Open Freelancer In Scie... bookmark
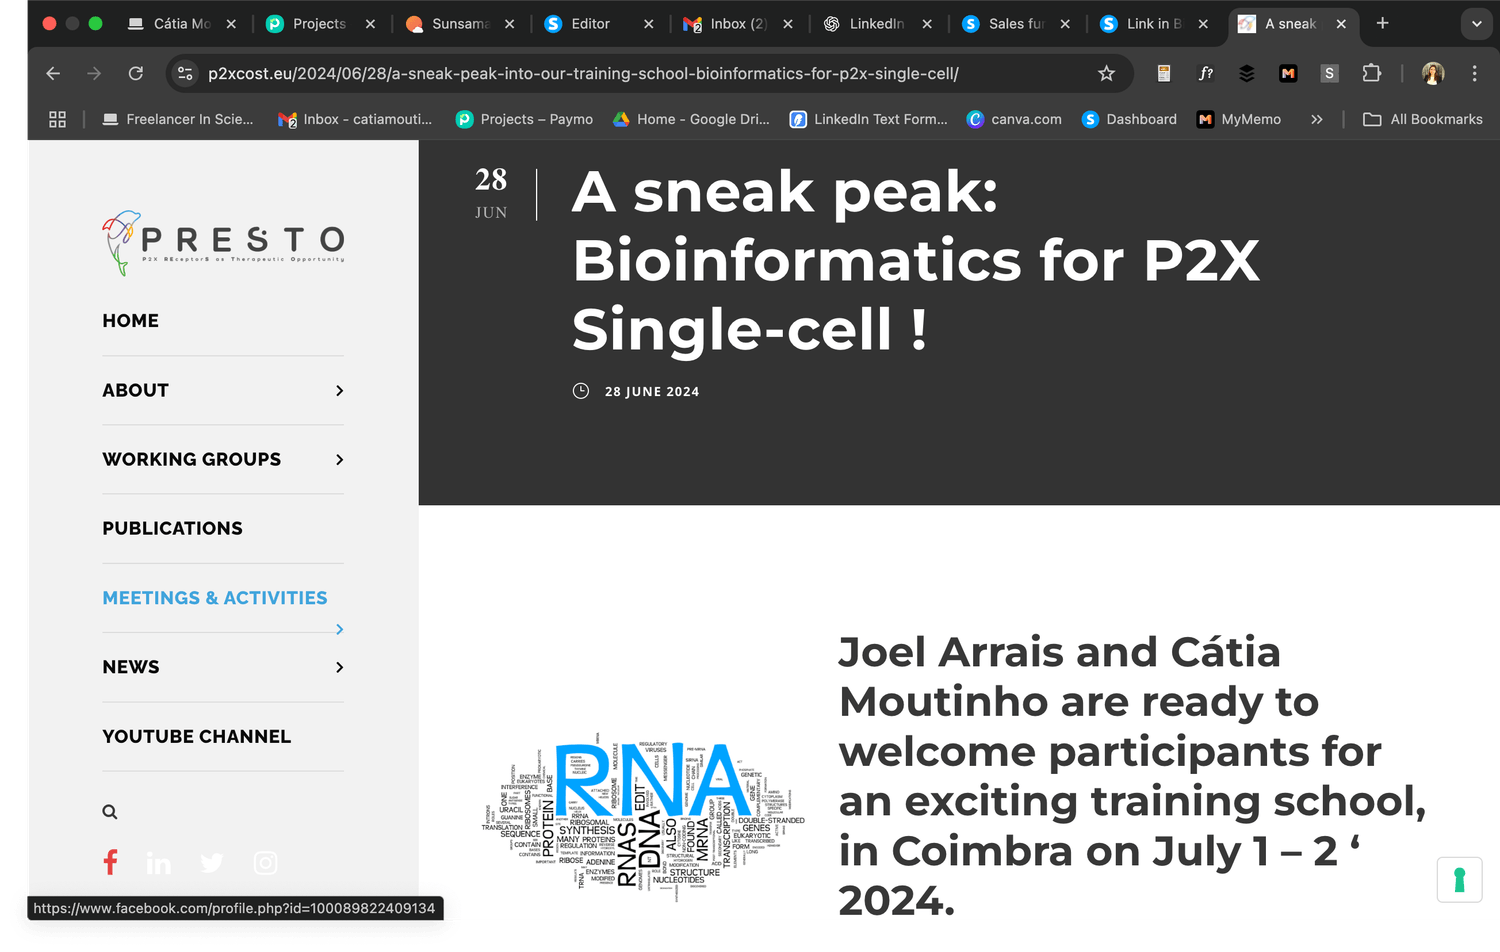 click(x=178, y=119)
